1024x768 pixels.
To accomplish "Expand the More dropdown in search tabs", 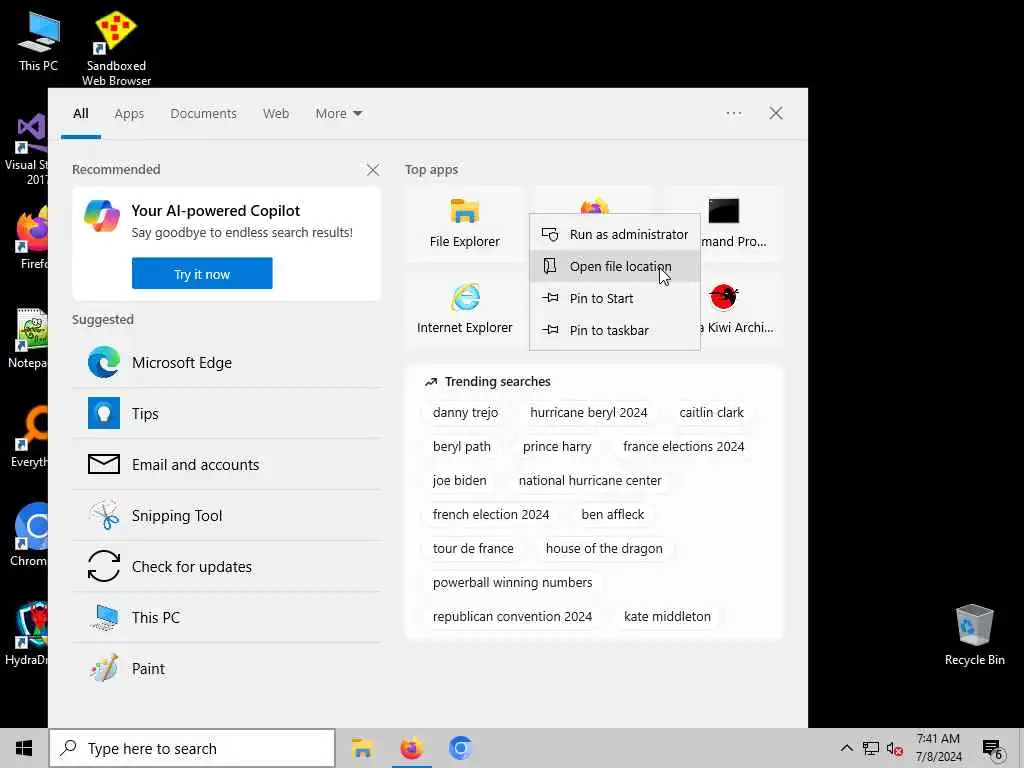I will tap(338, 114).
